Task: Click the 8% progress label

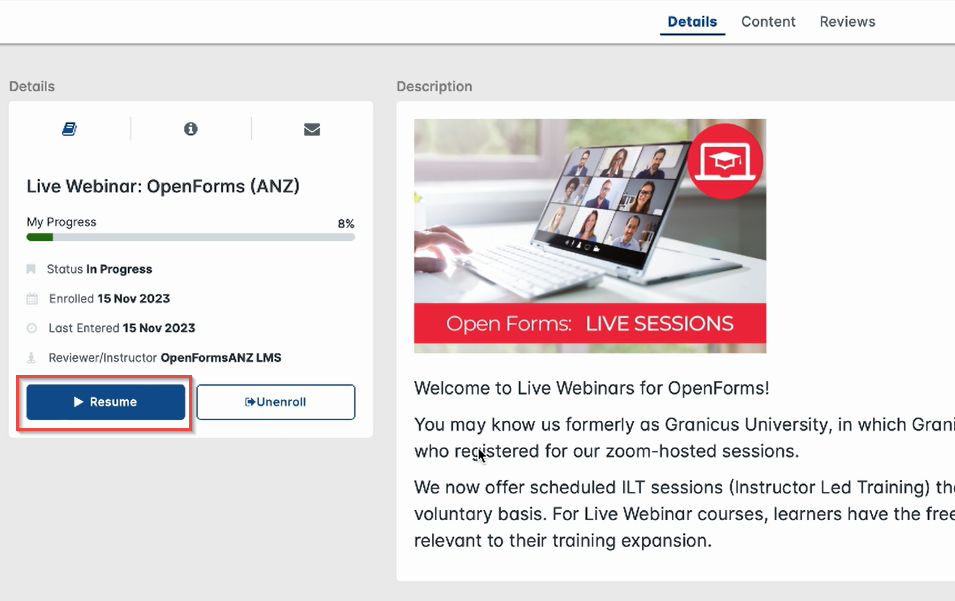Action: (x=346, y=223)
